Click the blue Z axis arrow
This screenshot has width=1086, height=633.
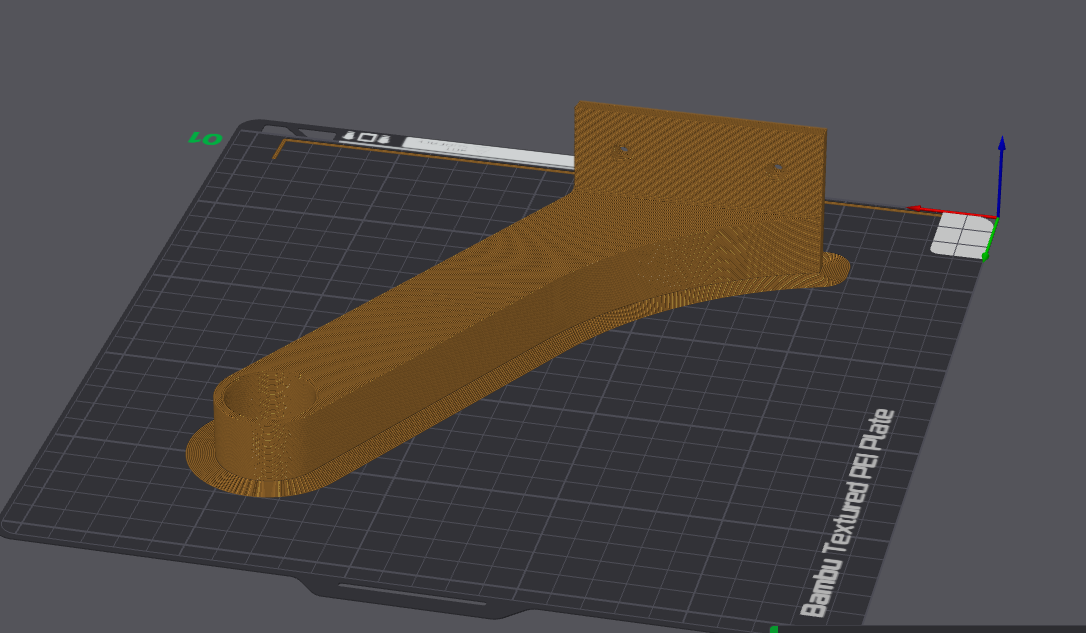(1001, 177)
